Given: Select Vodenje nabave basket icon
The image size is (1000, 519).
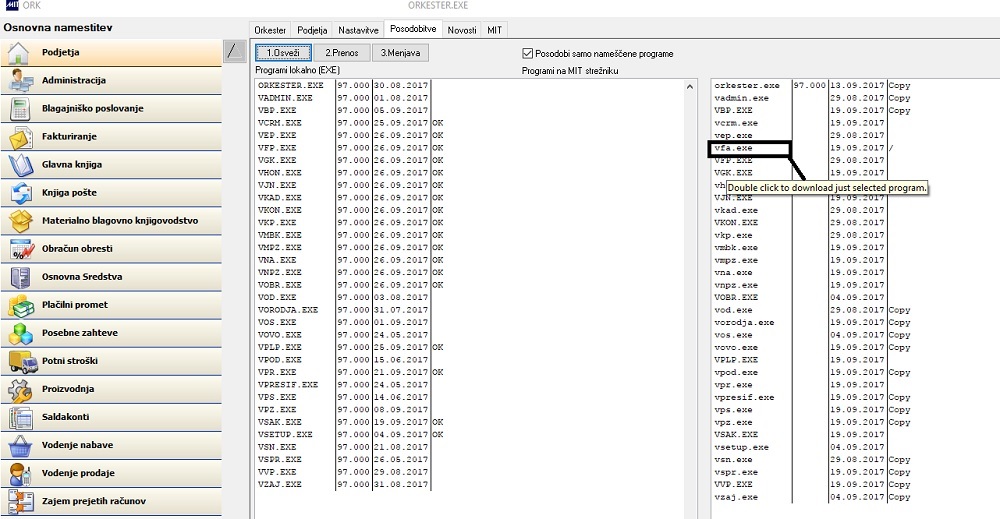Looking at the screenshot, I should 20,445.
